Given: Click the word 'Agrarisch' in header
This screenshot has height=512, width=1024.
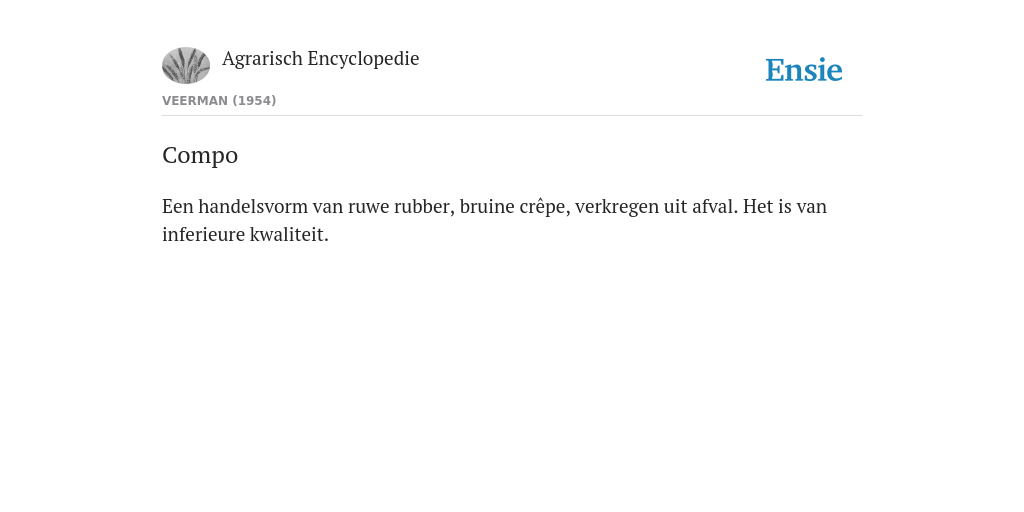Looking at the screenshot, I should [263, 59].
